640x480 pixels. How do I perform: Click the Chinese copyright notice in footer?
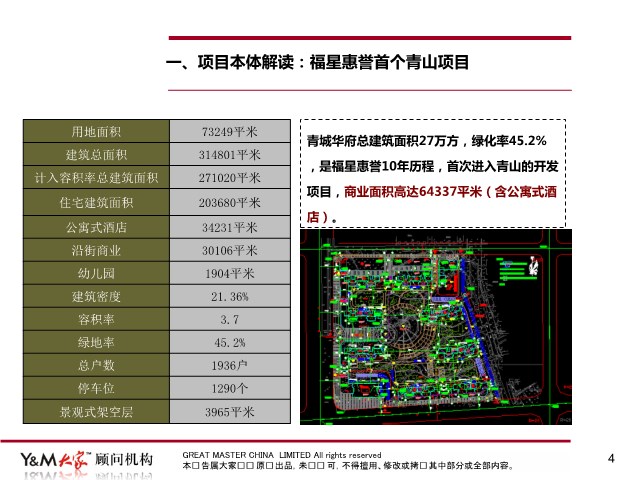pyautogui.click(x=347, y=465)
